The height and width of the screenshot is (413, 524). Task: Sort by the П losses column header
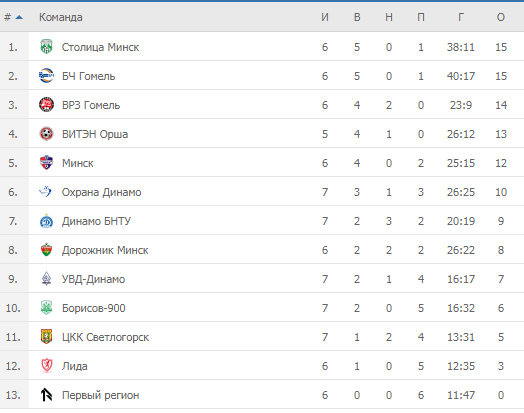point(421,17)
